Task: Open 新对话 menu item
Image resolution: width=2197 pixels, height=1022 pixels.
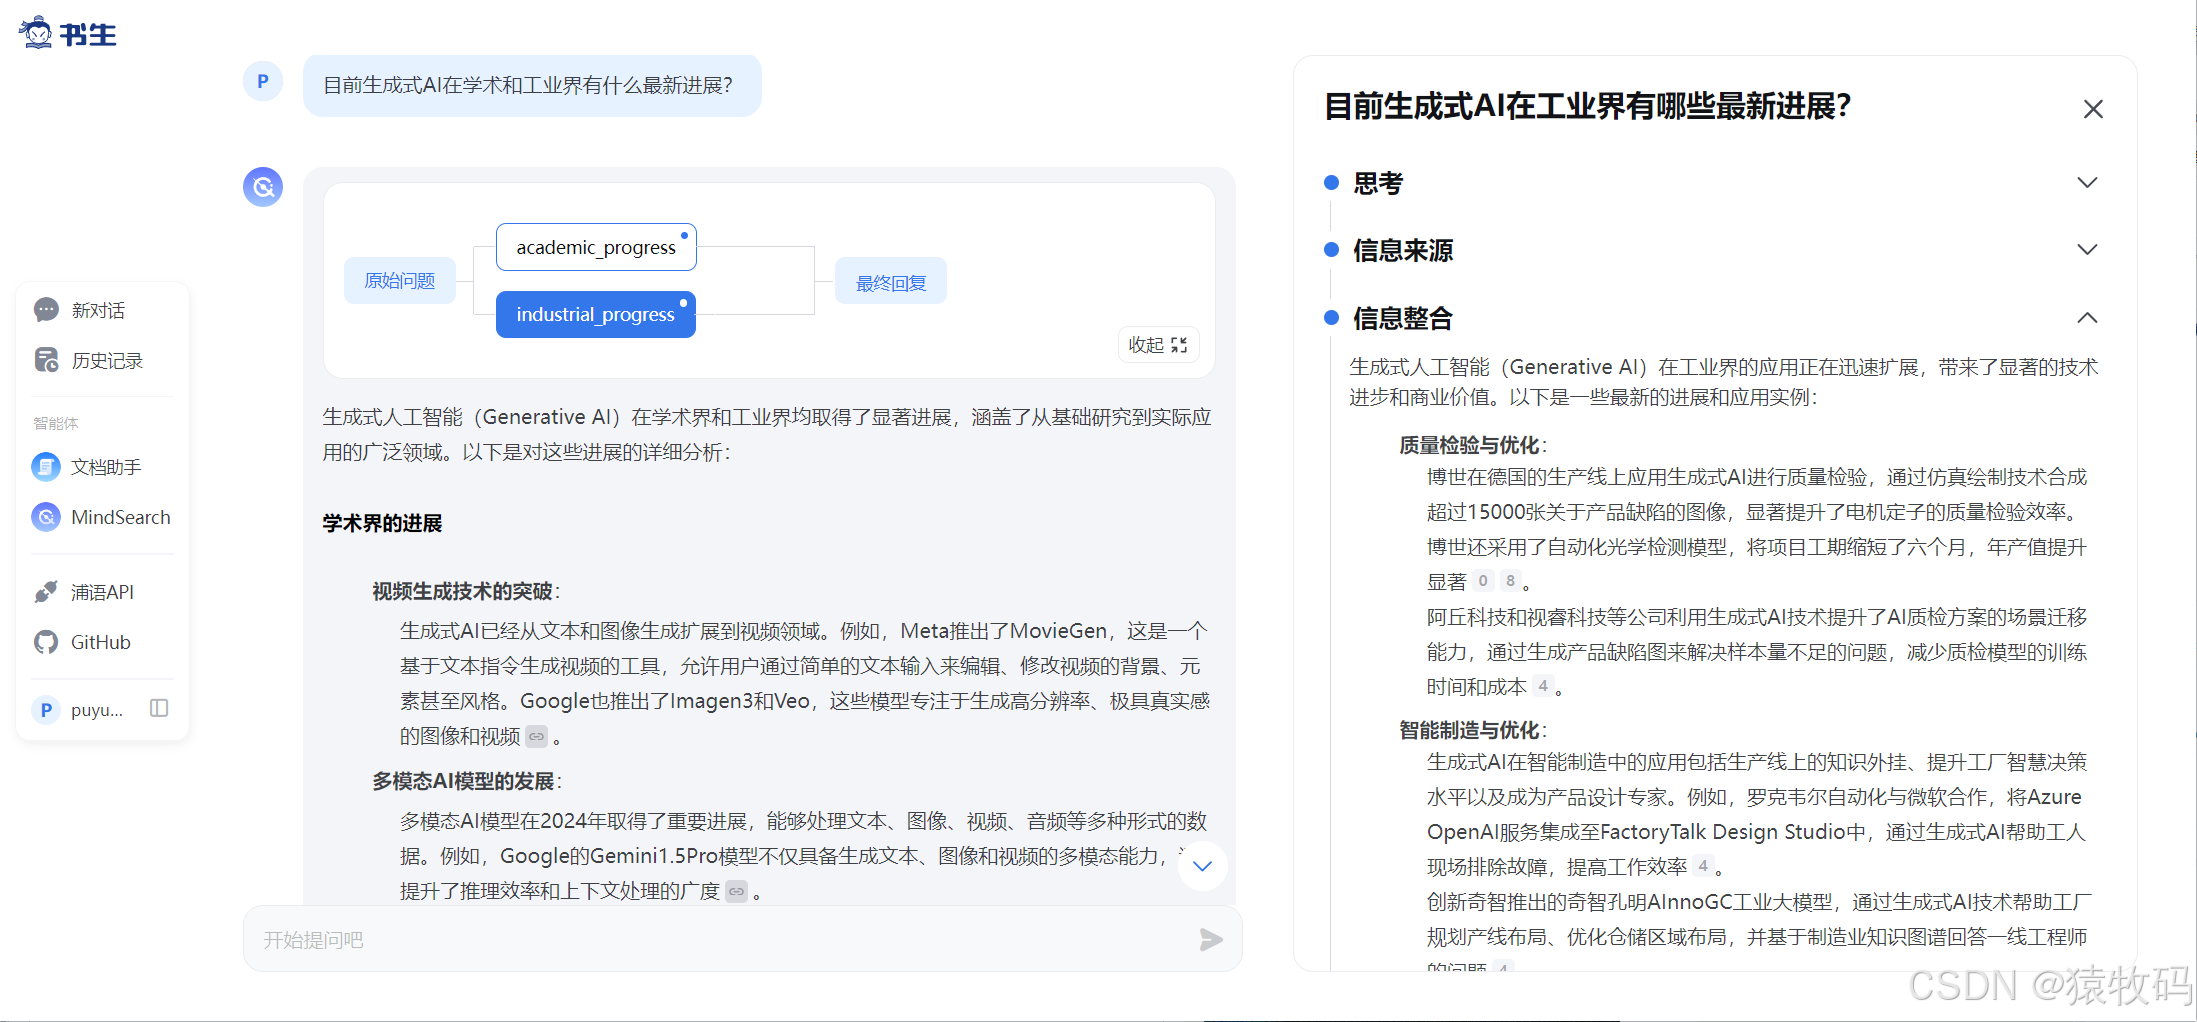Action: point(98,311)
